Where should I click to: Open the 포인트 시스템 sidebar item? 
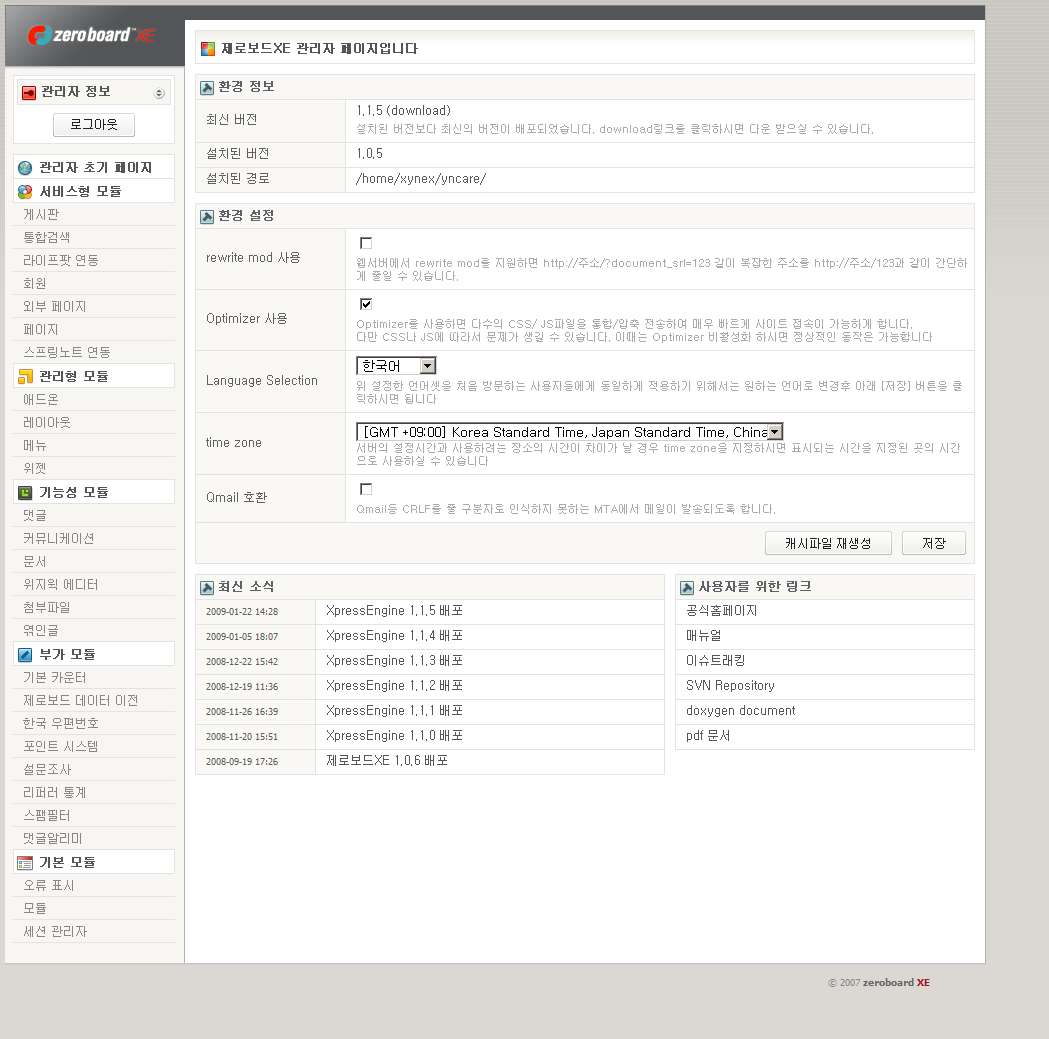(61, 747)
